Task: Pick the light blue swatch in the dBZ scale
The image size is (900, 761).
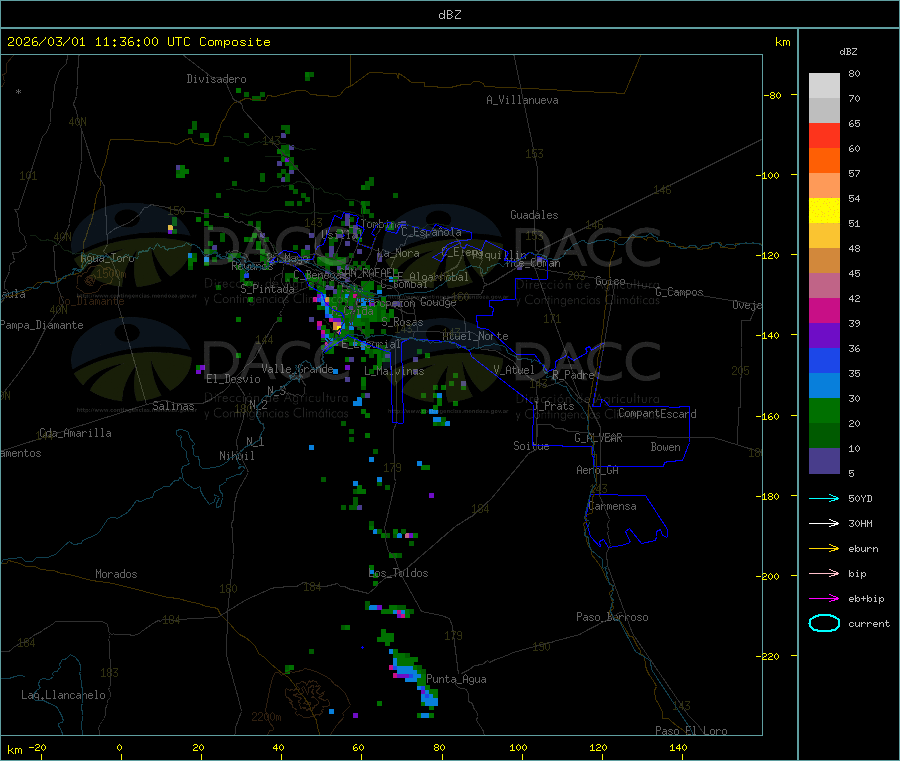Action: tap(824, 385)
